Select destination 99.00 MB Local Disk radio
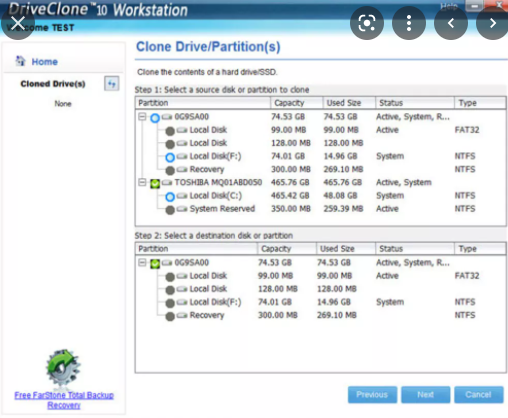508x418 pixels. click(x=170, y=277)
